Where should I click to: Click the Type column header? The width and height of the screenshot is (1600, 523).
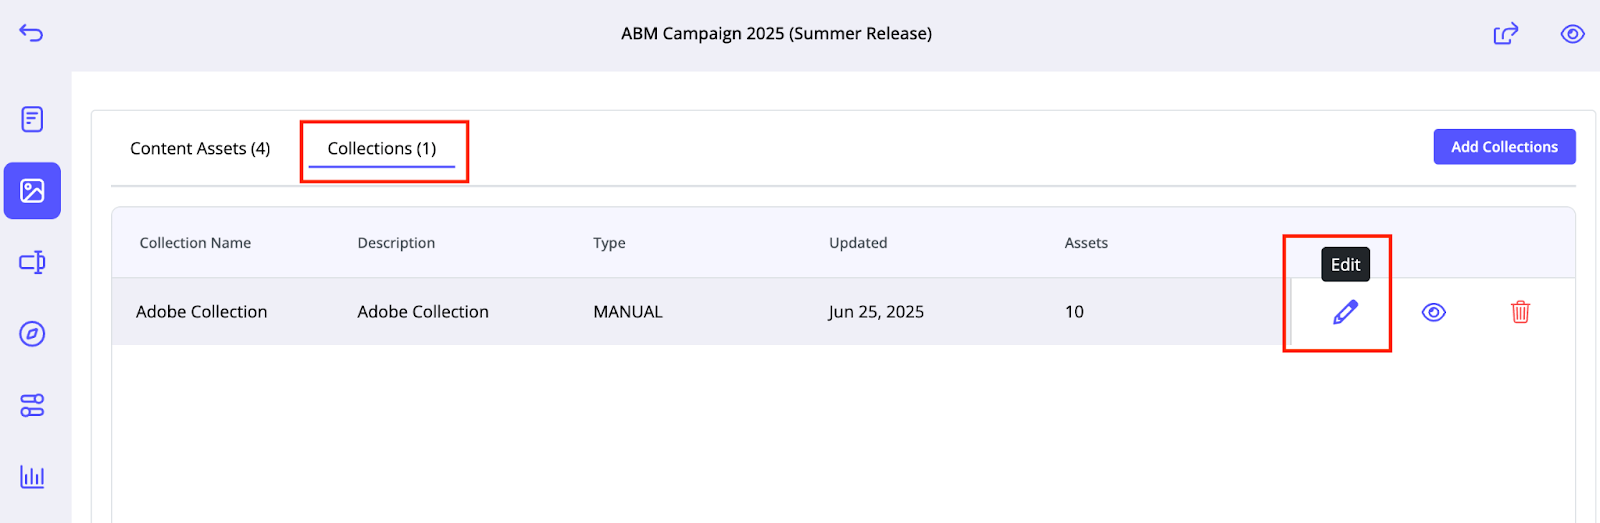[x=609, y=243]
